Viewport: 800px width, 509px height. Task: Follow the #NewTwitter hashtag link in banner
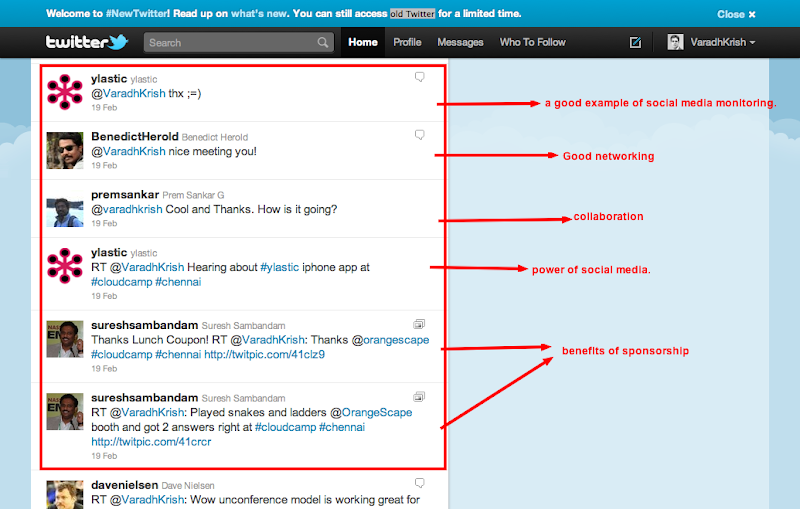click(138, 14)
